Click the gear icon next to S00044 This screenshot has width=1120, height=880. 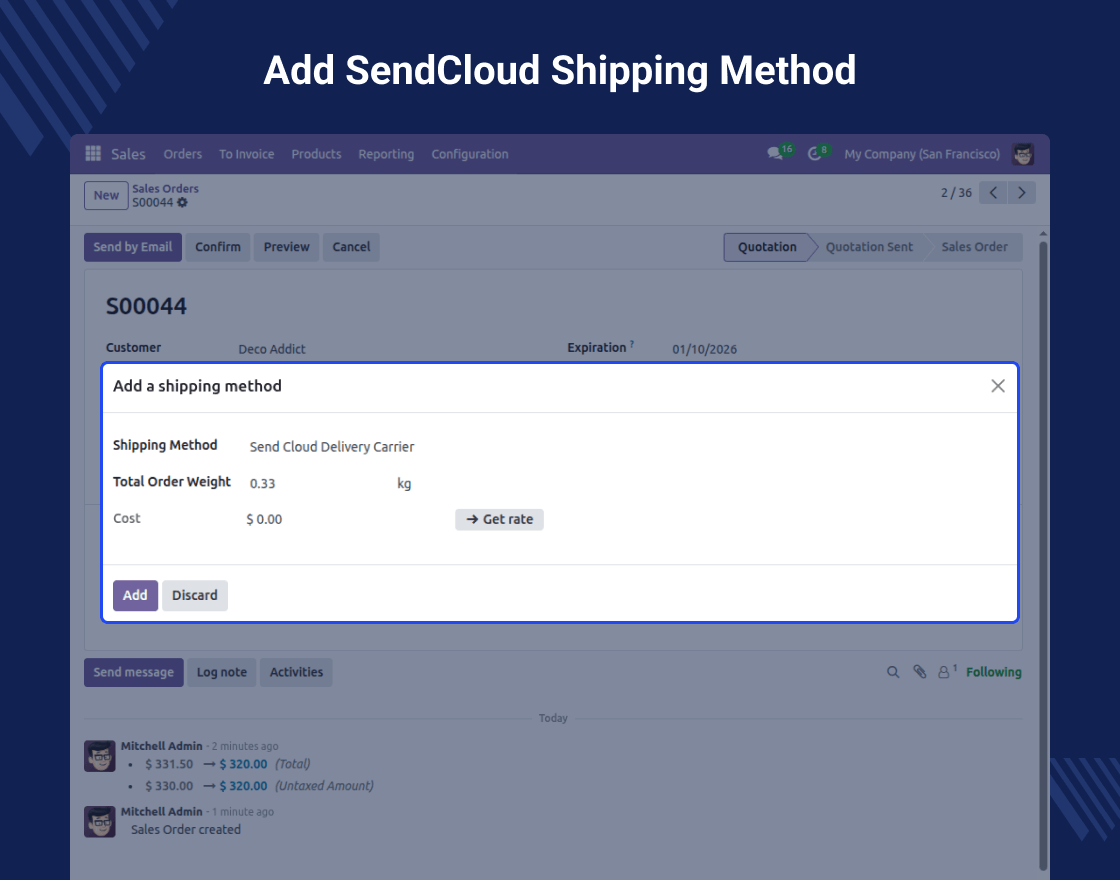click(182, 203)
